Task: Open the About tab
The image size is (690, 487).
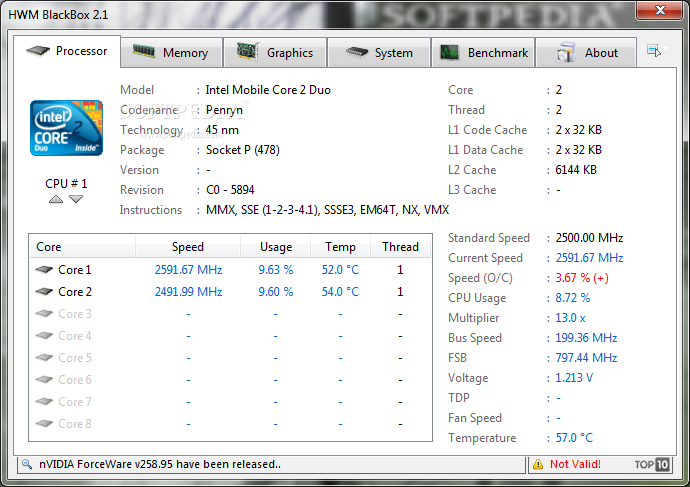Action: [586, 53]
